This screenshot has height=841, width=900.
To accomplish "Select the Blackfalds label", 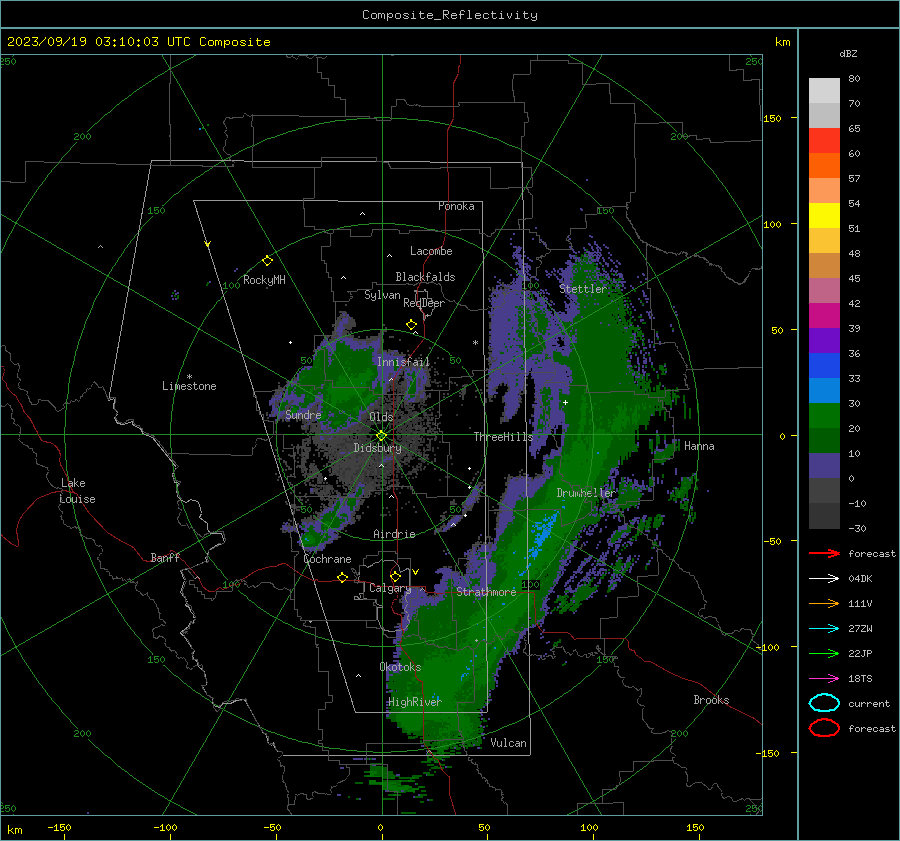I will point(425,277).
